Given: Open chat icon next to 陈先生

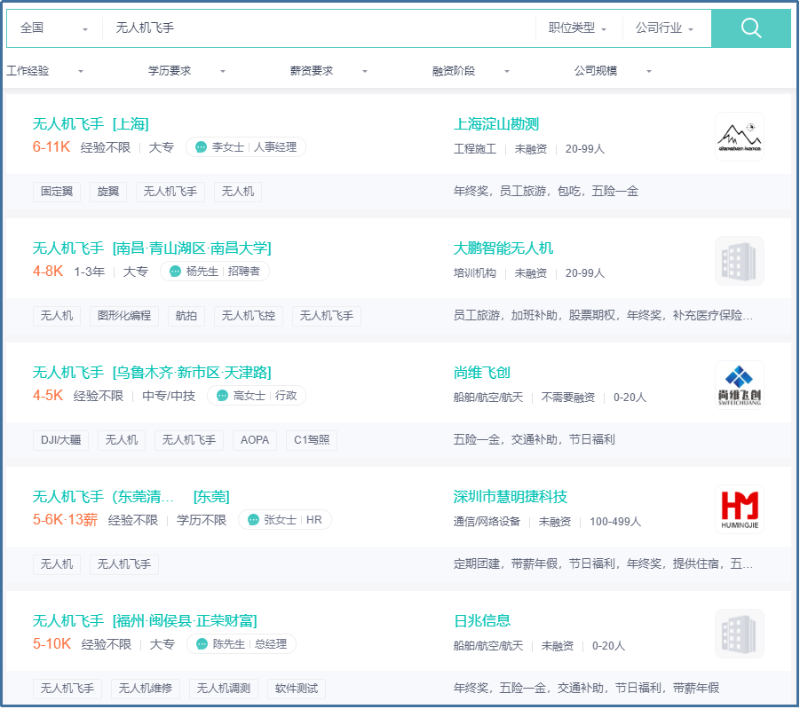Looking at the screenshot, I should (202, 644).
